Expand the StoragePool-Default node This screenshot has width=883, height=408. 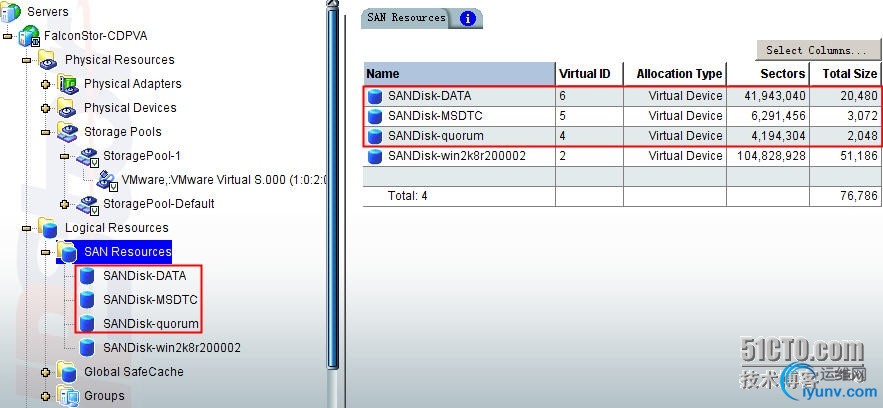point(65,204)
